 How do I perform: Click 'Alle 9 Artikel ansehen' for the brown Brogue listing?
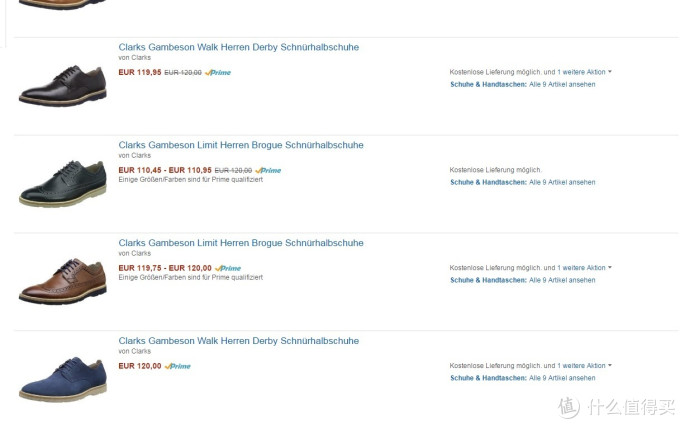562,280
